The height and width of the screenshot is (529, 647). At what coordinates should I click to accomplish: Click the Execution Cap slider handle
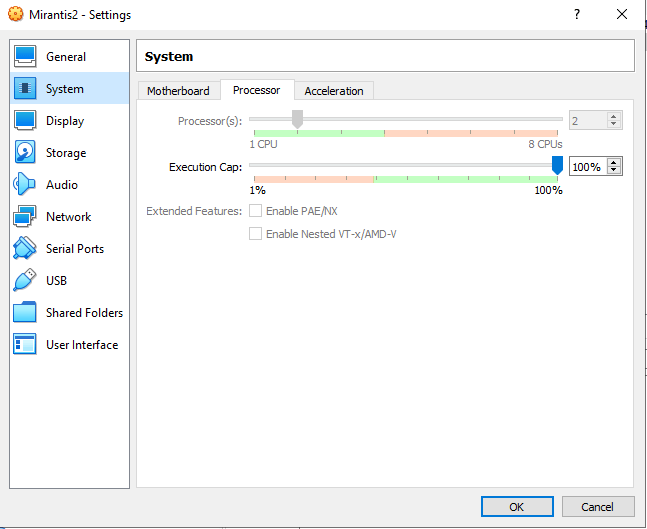pos(558,165)
